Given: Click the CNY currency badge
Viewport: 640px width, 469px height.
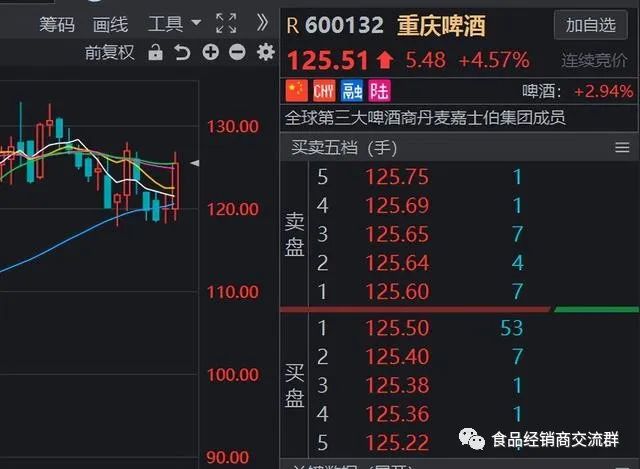Looking at the screenshot, I should (x=324, y=91).
